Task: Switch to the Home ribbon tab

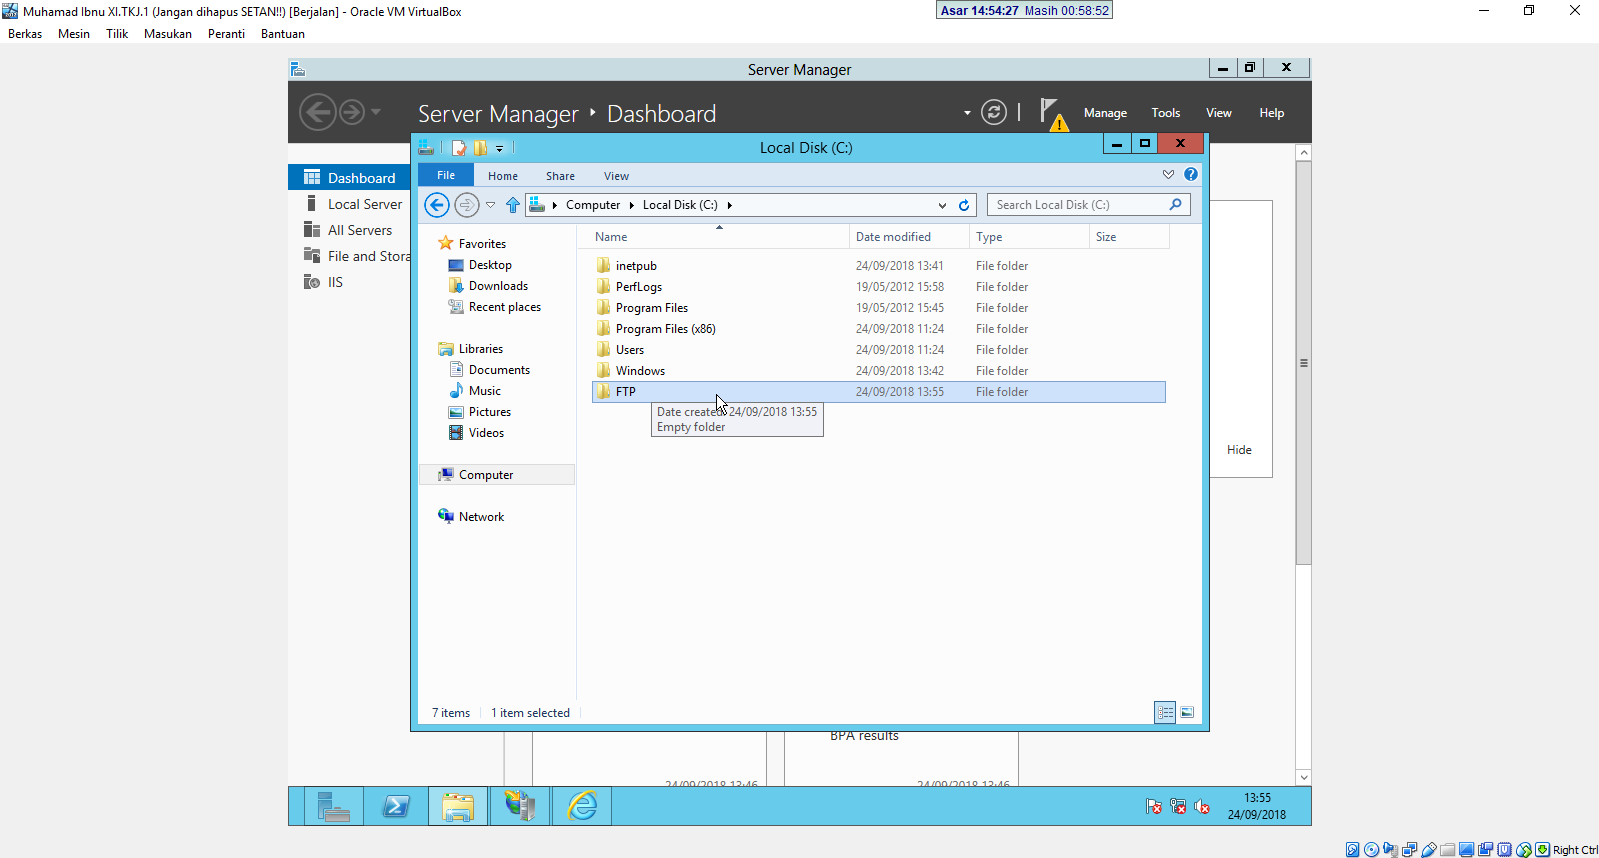Action: [x=503, y=176]
